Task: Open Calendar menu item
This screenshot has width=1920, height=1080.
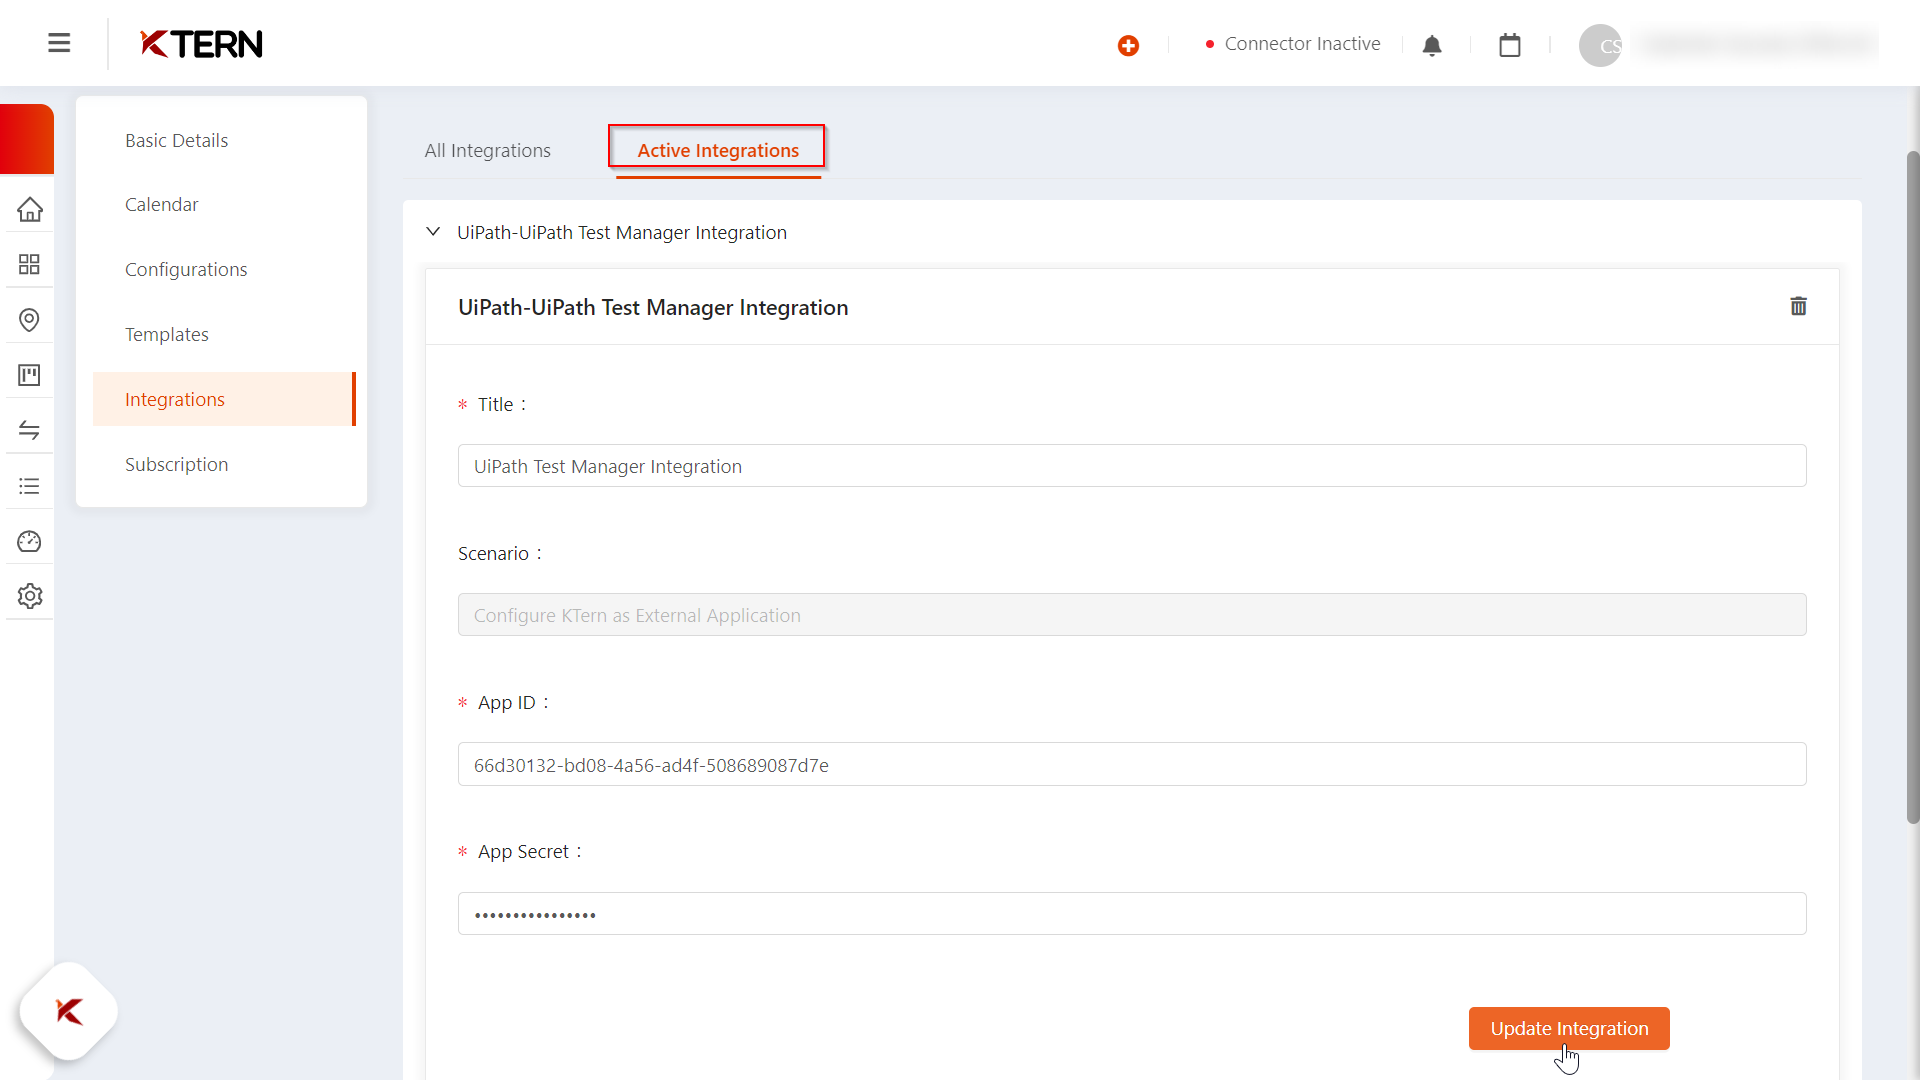Action: tap(162, 204)
